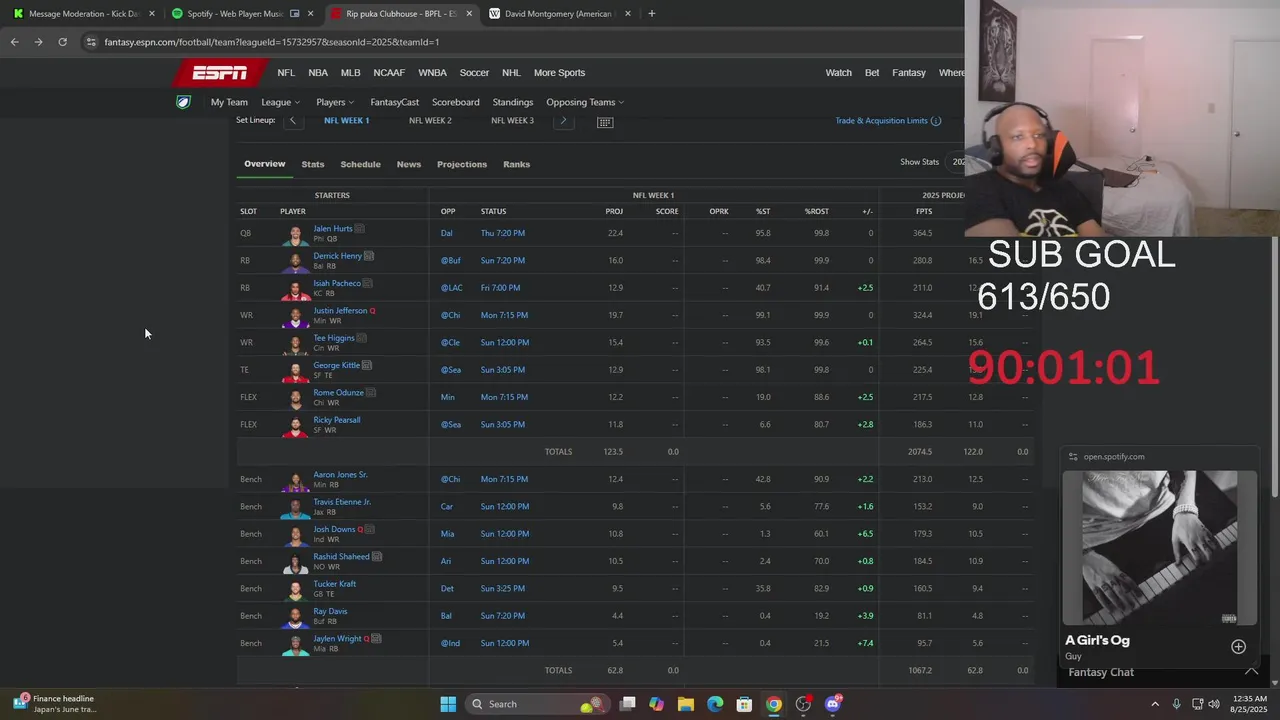Show hidden system tray icons
Image resolution: width=1280 pixels, height=720 pixels.
pos(1155,704)
